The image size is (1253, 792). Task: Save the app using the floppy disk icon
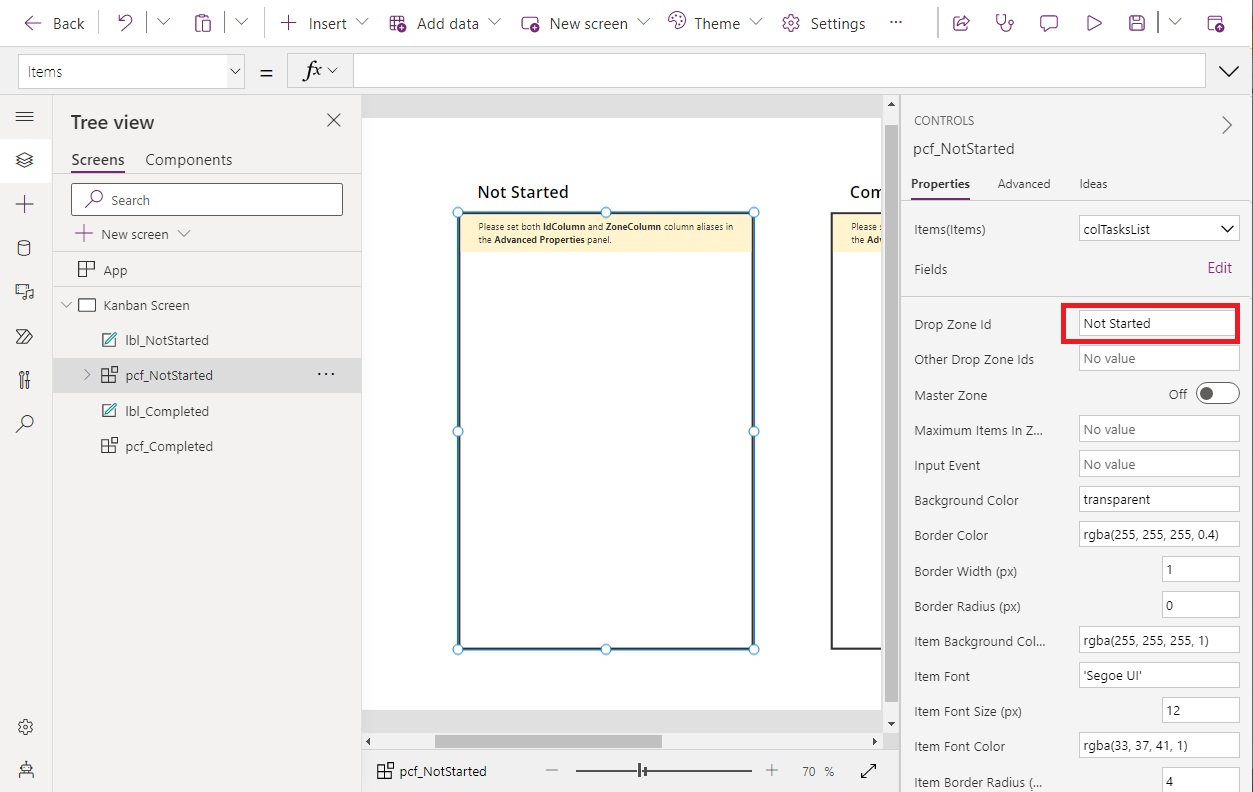pos(1136,22)
